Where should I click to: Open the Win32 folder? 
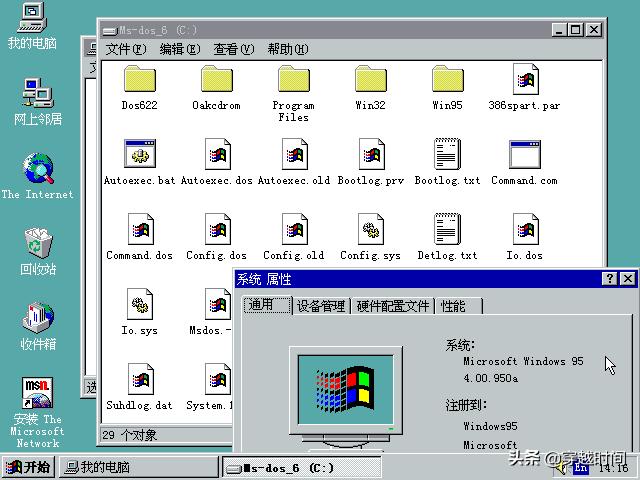coord(371,79)
